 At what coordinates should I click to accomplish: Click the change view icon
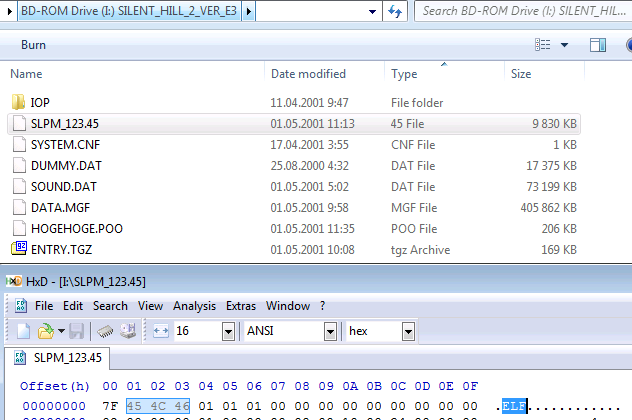[543, 45]
